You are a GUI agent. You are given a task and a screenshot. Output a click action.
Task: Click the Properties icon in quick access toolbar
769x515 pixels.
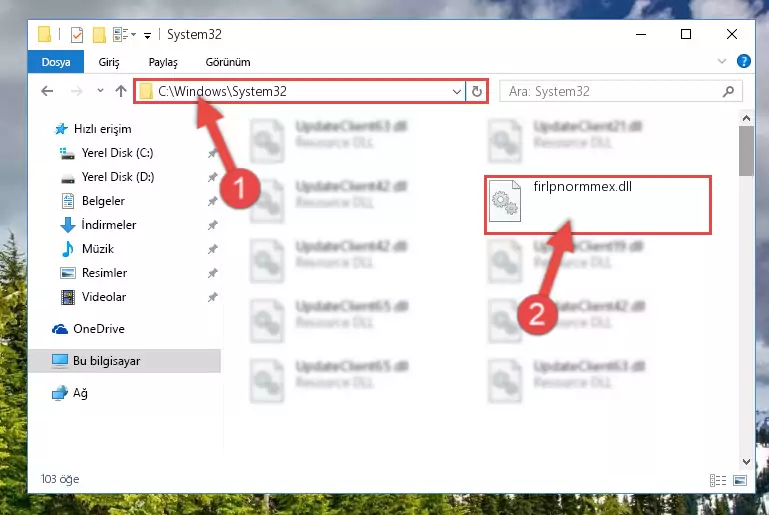pos(77,35)
